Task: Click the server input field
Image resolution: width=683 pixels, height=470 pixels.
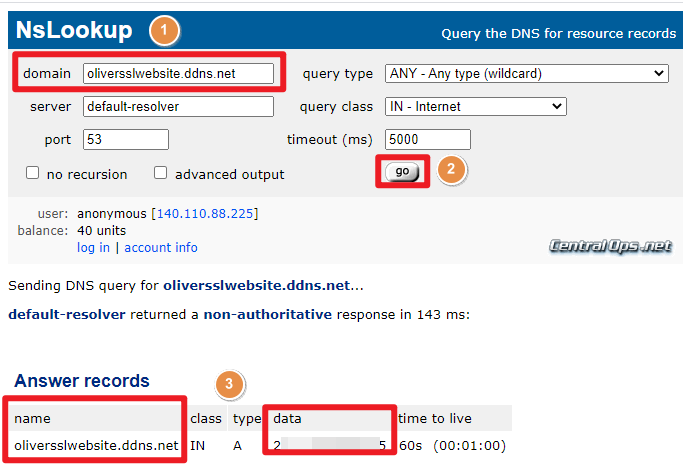Action: point(178,106)
